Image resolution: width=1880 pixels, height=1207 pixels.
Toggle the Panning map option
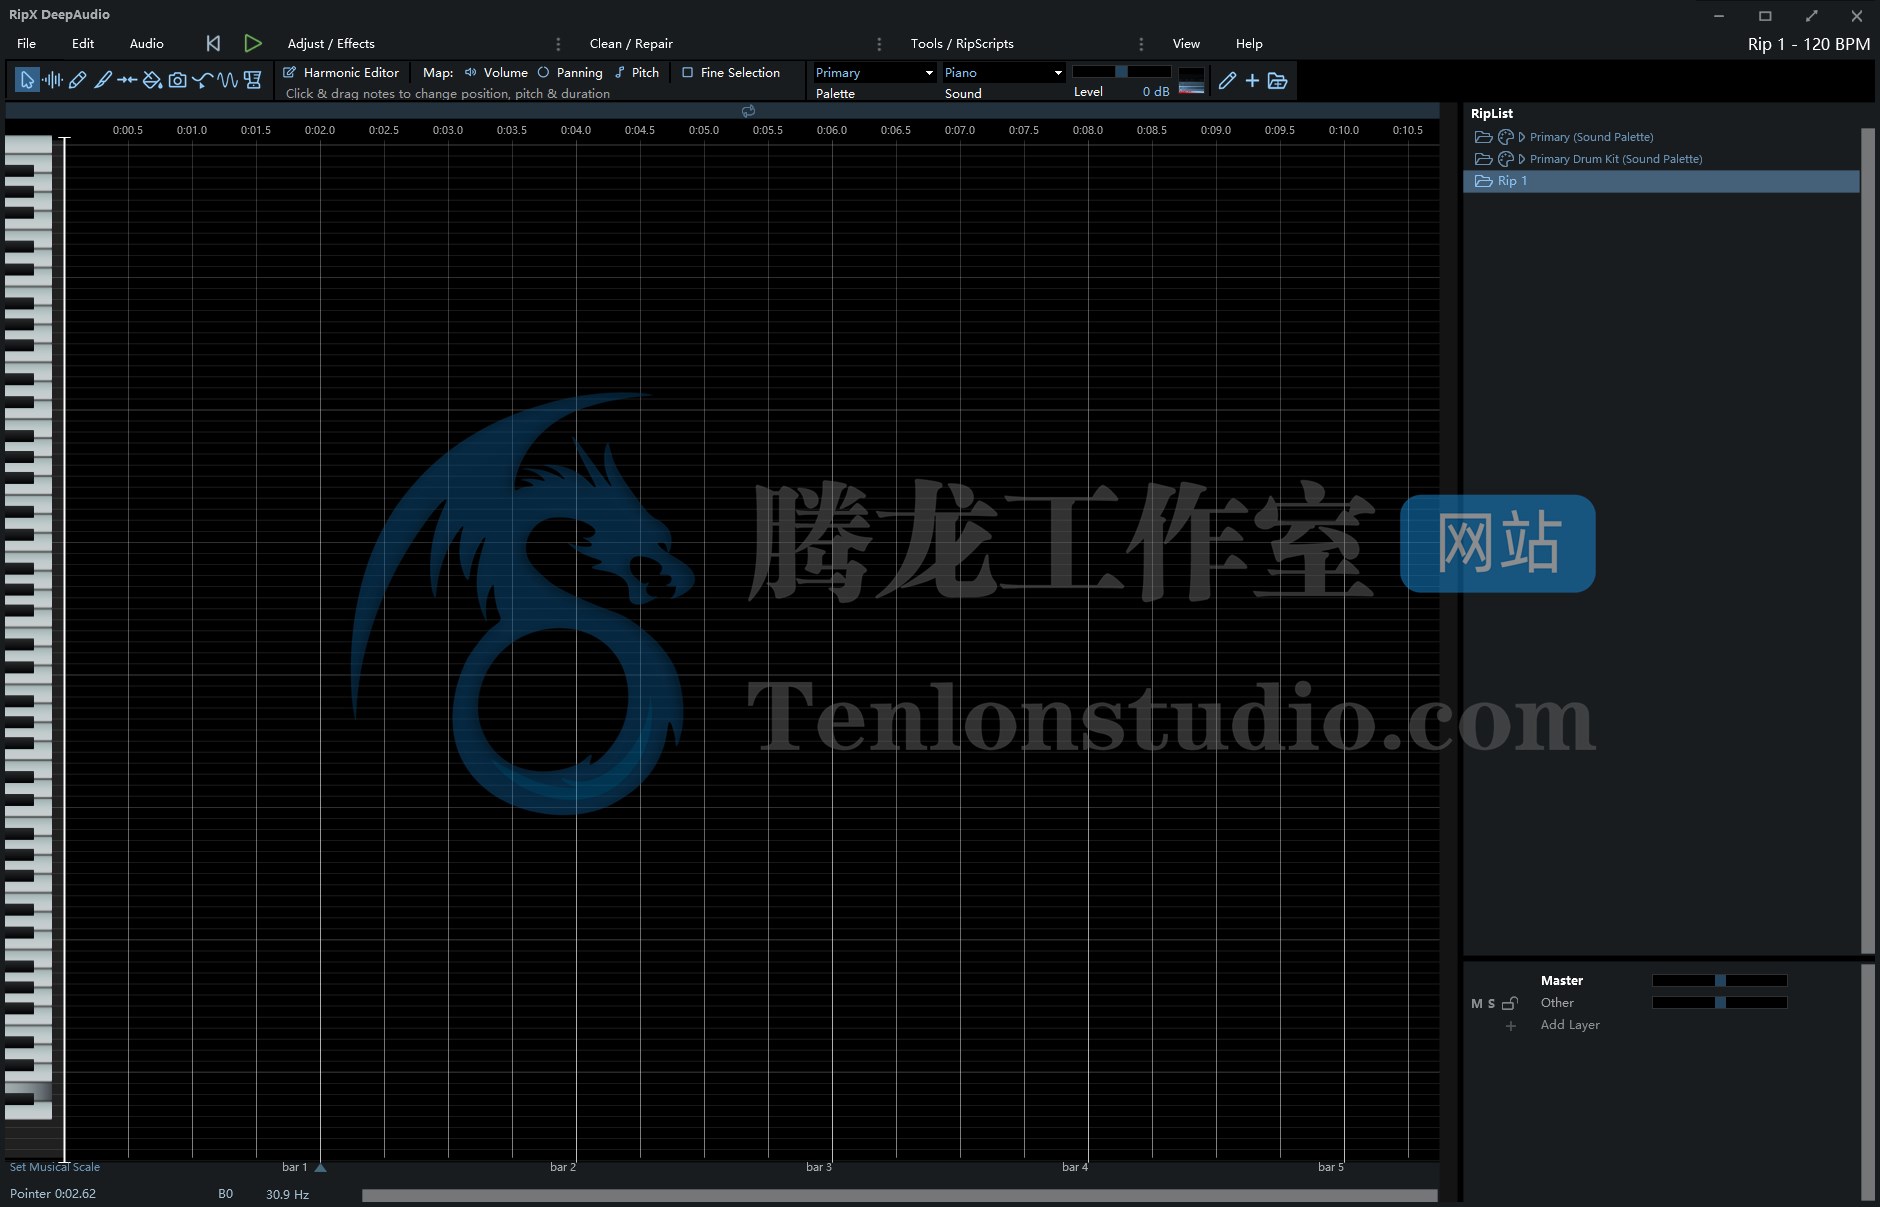[x=570, y=72]
